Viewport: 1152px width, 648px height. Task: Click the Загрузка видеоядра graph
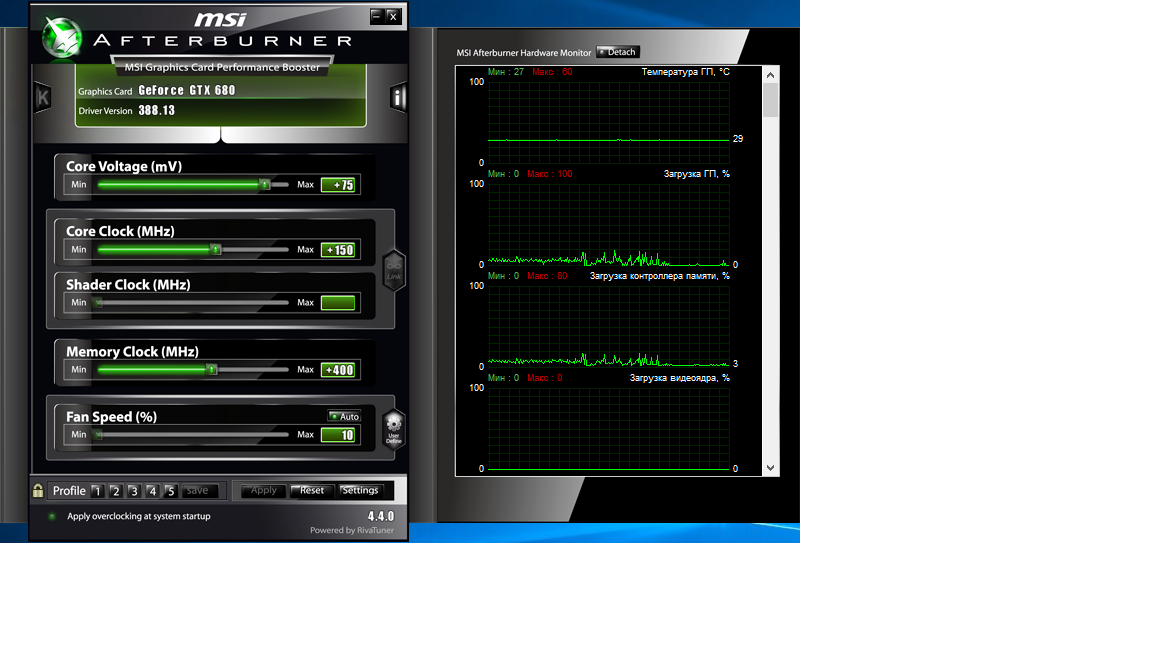[x=608, y=428]
